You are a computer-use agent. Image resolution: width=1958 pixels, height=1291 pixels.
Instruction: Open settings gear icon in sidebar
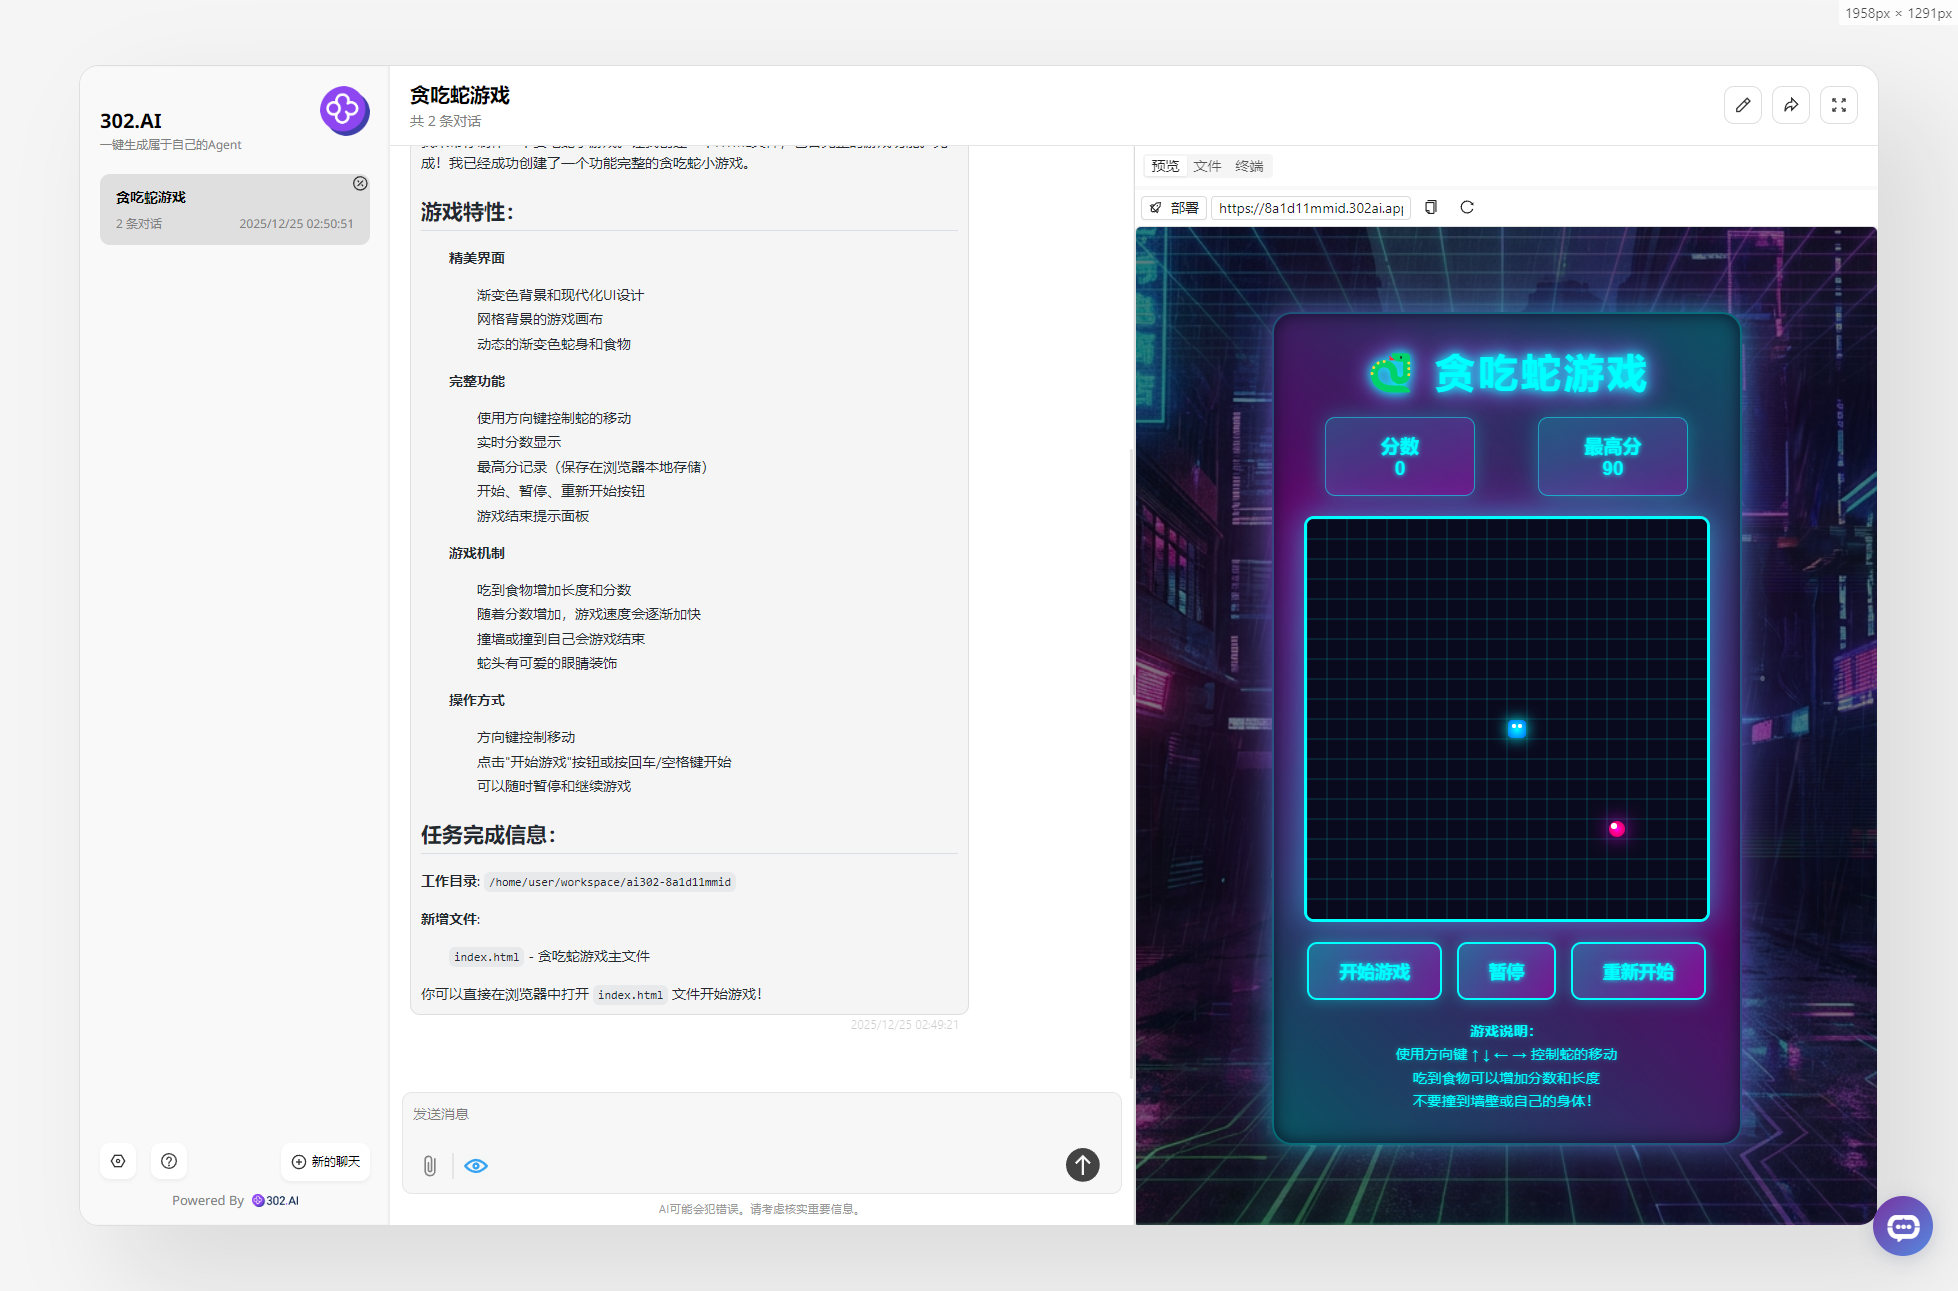click(x=118, y=1161)
